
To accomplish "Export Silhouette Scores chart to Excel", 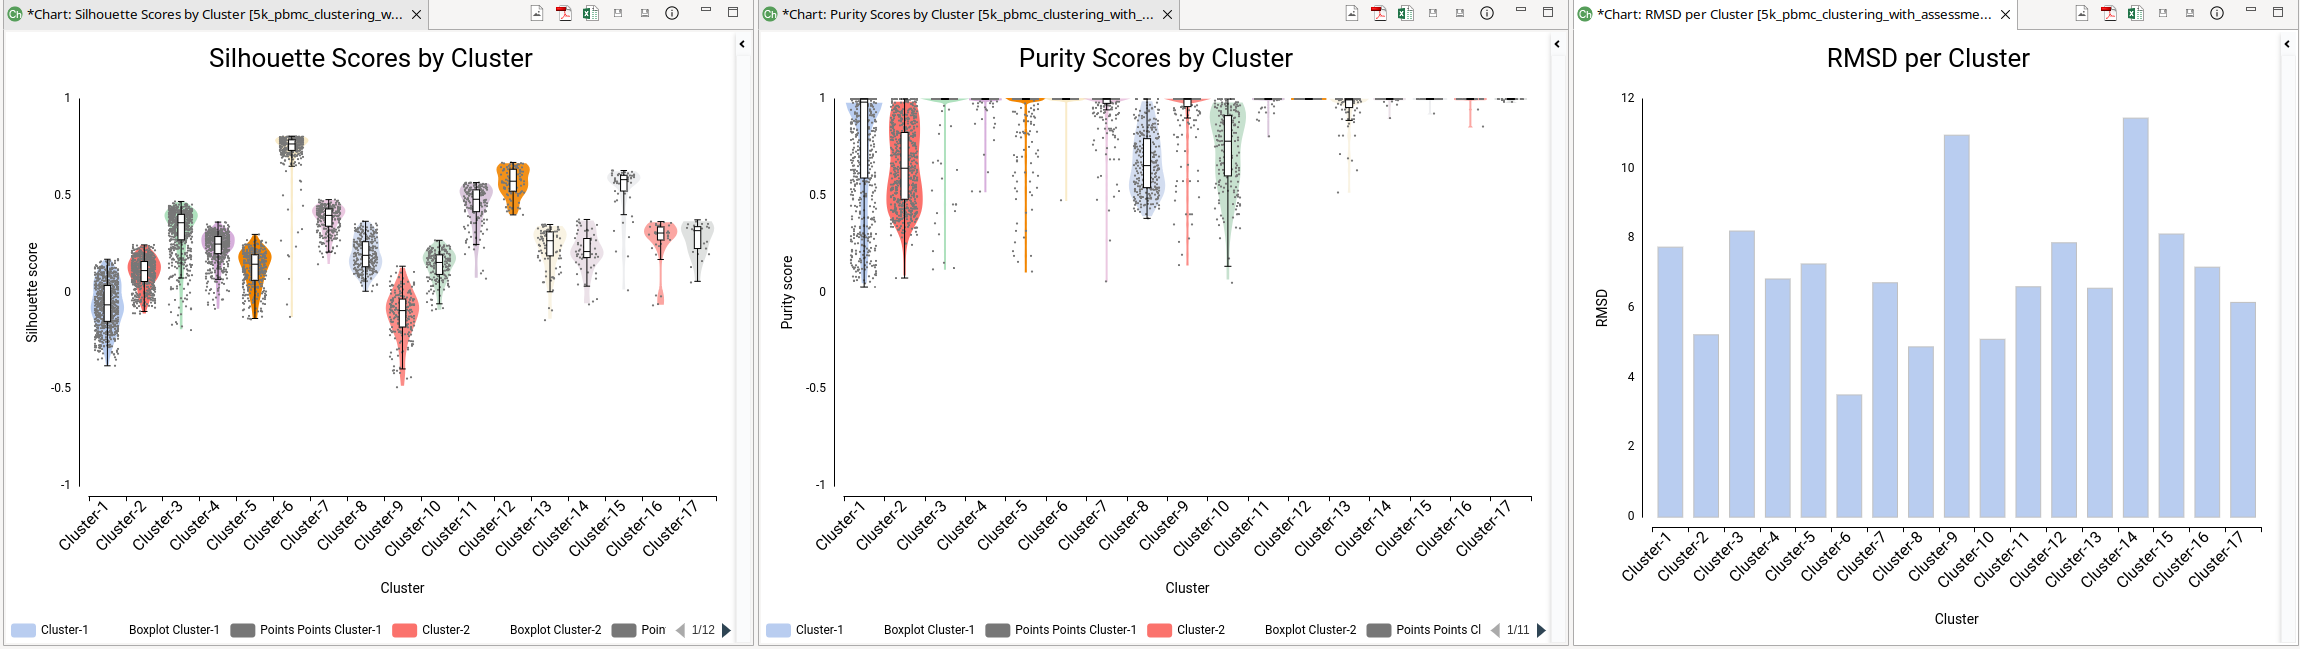I will (x=591, y=14).
